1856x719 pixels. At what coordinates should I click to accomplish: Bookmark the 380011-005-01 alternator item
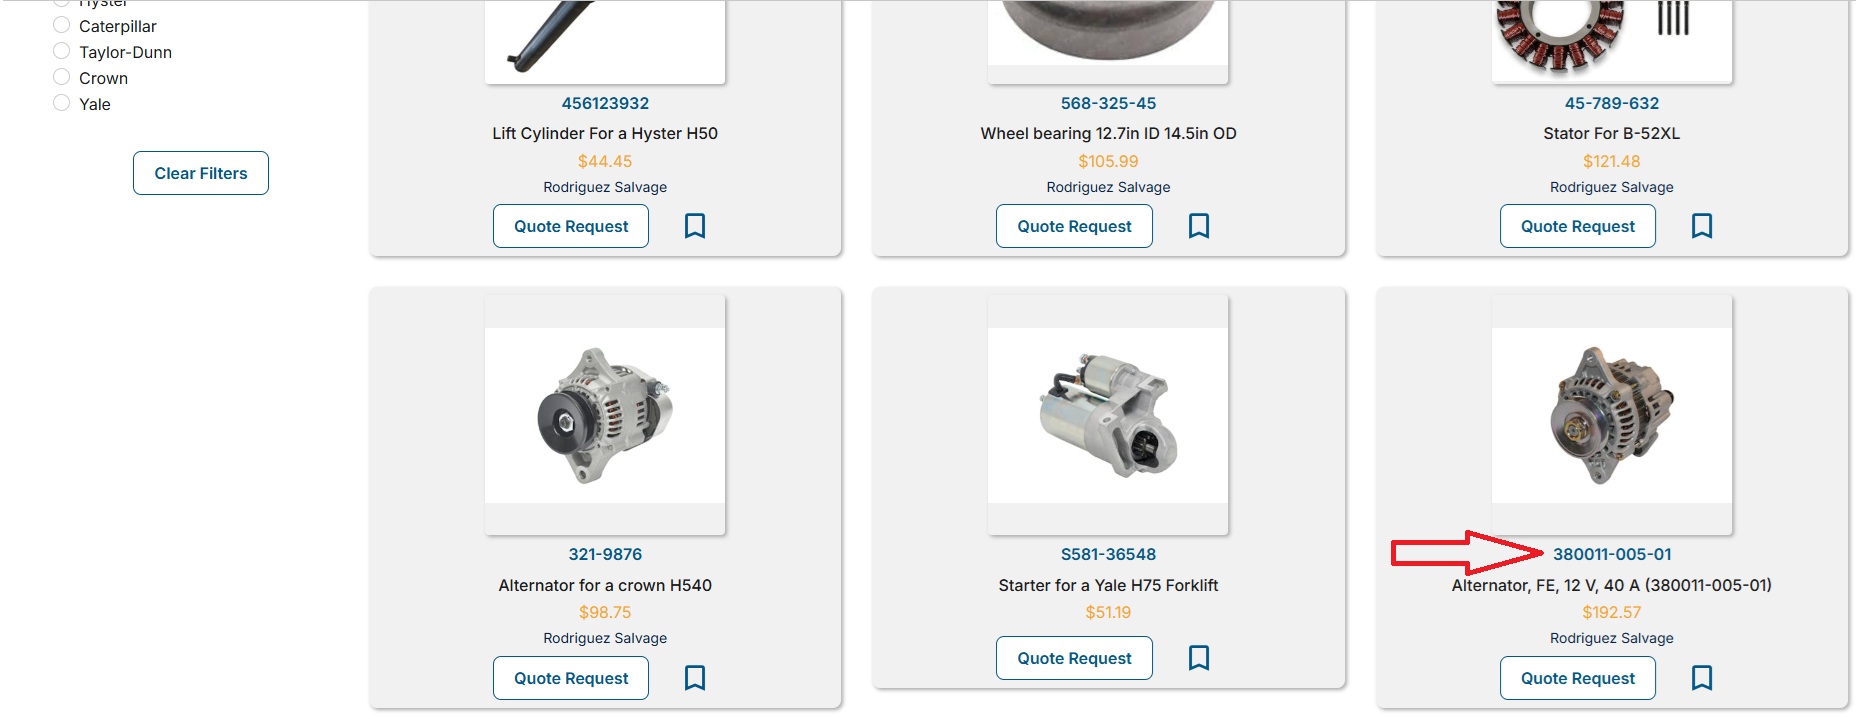coord(1702,678)
